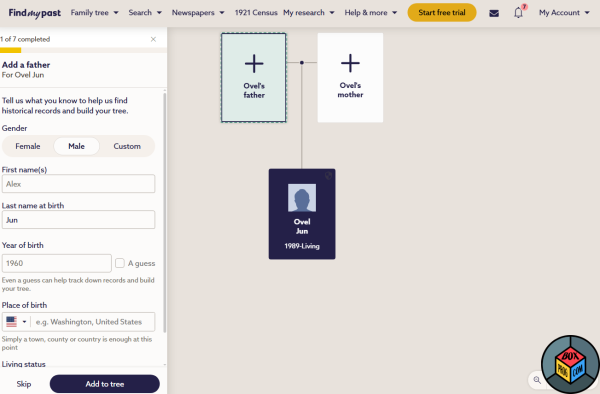Expand the Newspapers menu
Screen dimensions: 600x394
coord(198,13)
